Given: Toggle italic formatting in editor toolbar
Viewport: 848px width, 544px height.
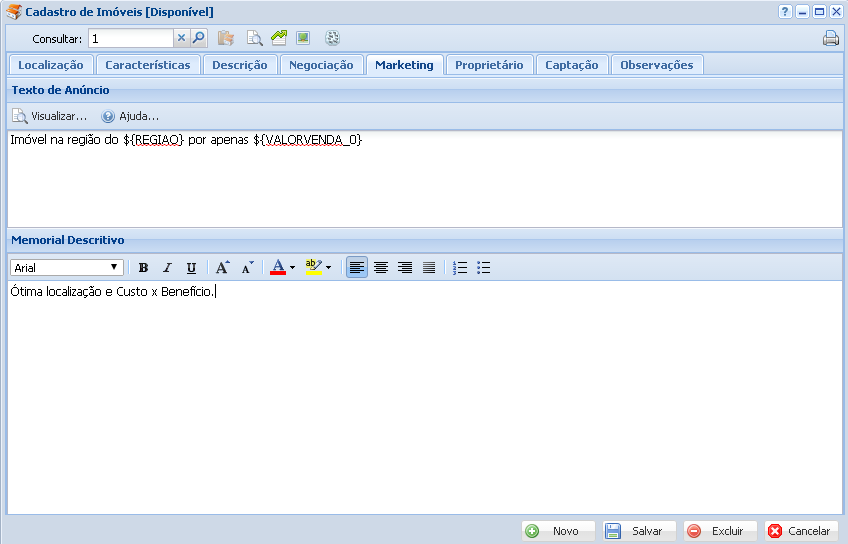Looking at the screenshot, I should pos(167,268).
